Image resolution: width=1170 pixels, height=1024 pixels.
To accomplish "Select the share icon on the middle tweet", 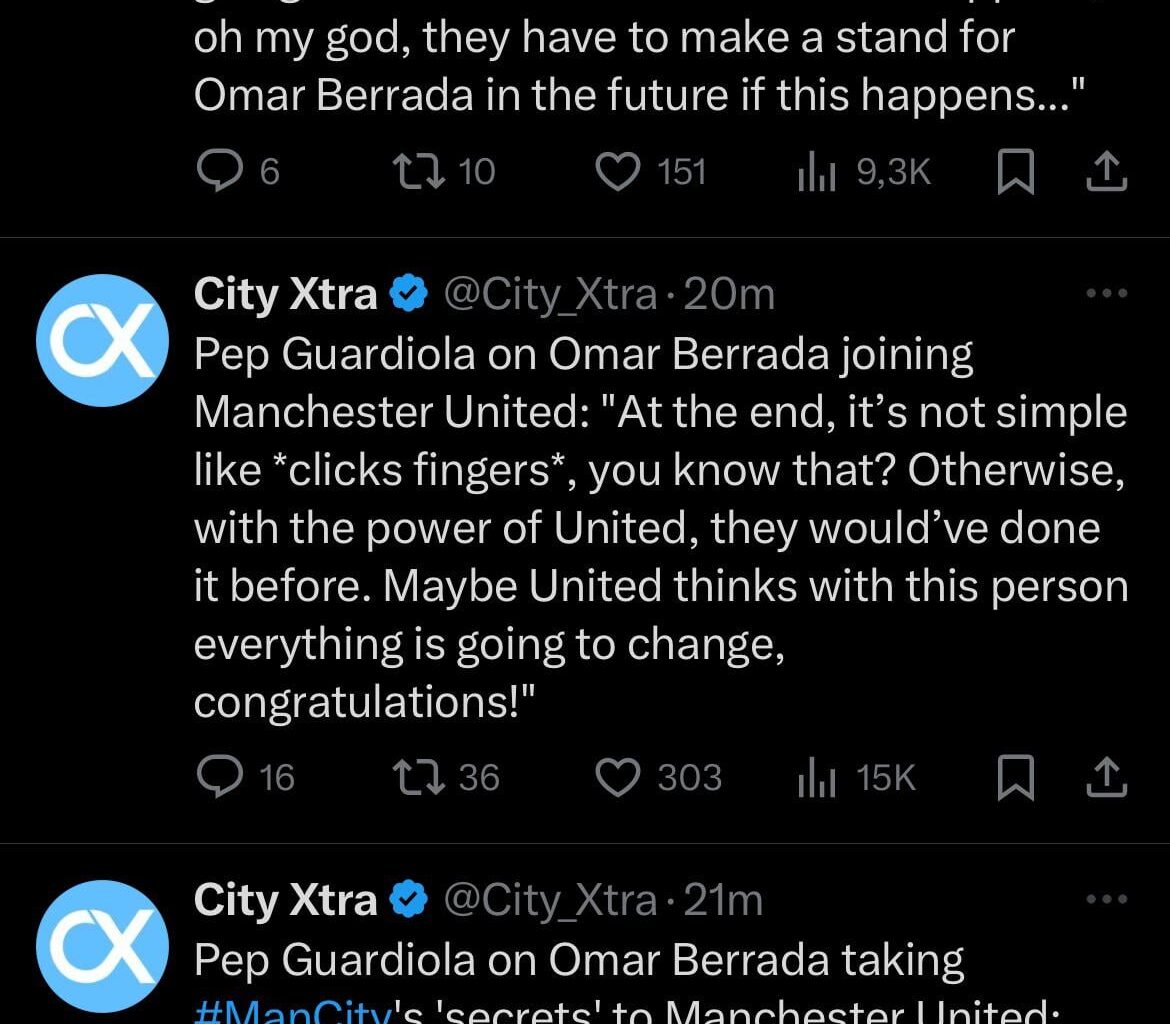I will pos(1106,777).
